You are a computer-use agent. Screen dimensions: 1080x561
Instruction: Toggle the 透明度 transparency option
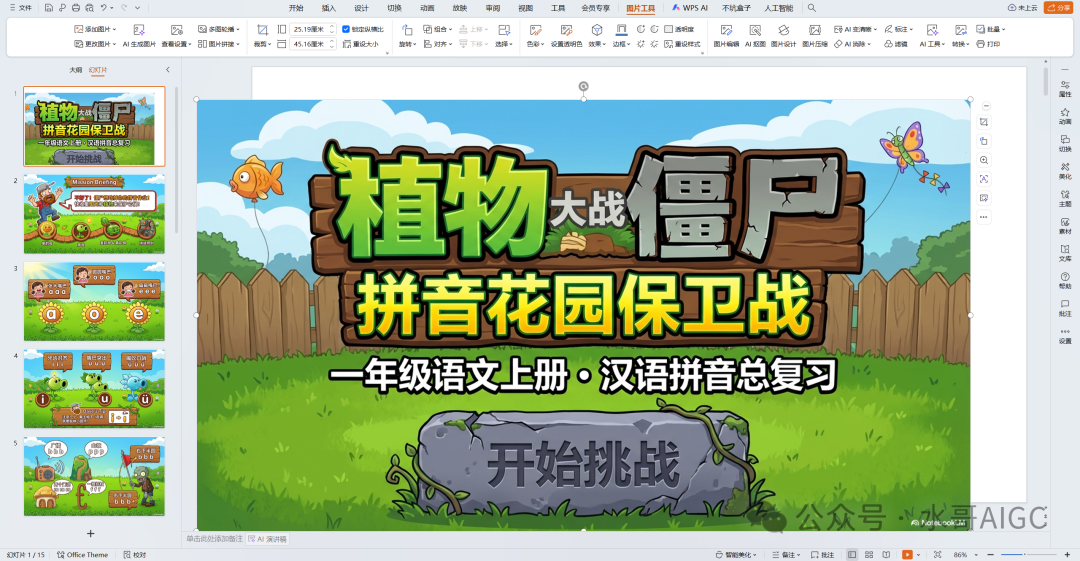click(x=679, y=29)
